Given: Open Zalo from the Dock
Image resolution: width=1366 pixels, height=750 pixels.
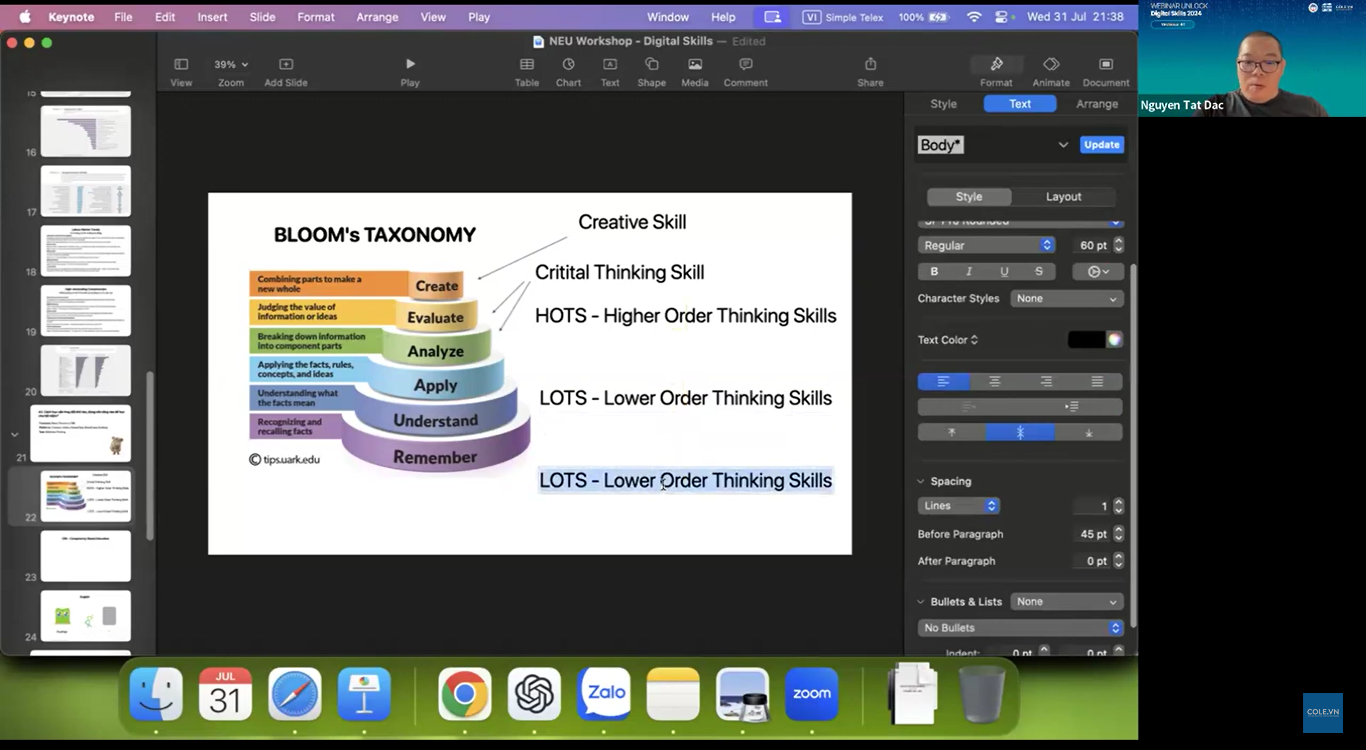Looking at the screenshot, I should click(604, 694).
